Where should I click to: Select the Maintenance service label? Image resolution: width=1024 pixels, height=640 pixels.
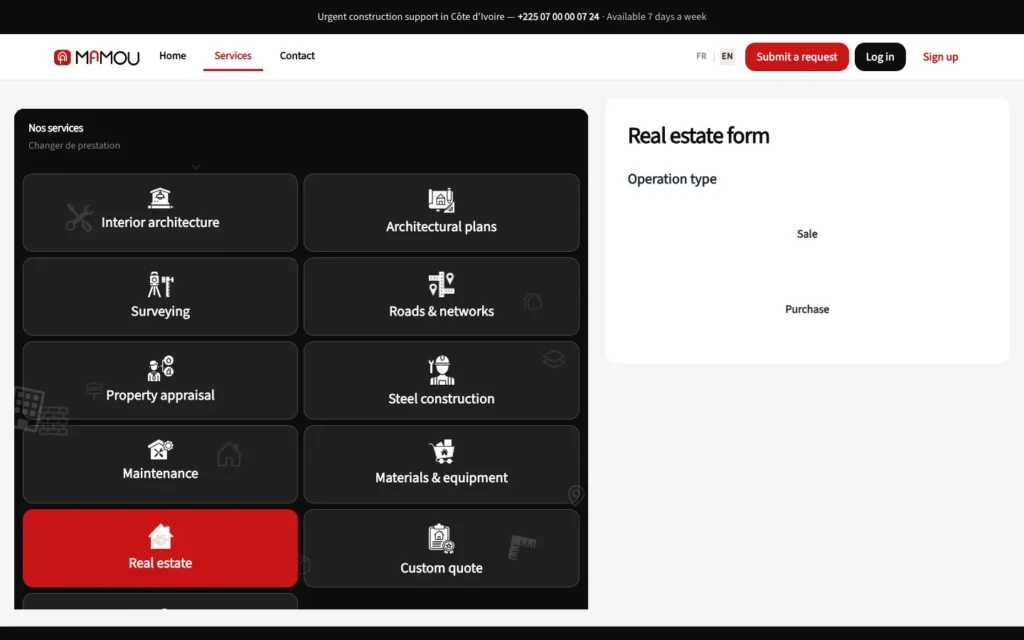click(x=160, y=473)
